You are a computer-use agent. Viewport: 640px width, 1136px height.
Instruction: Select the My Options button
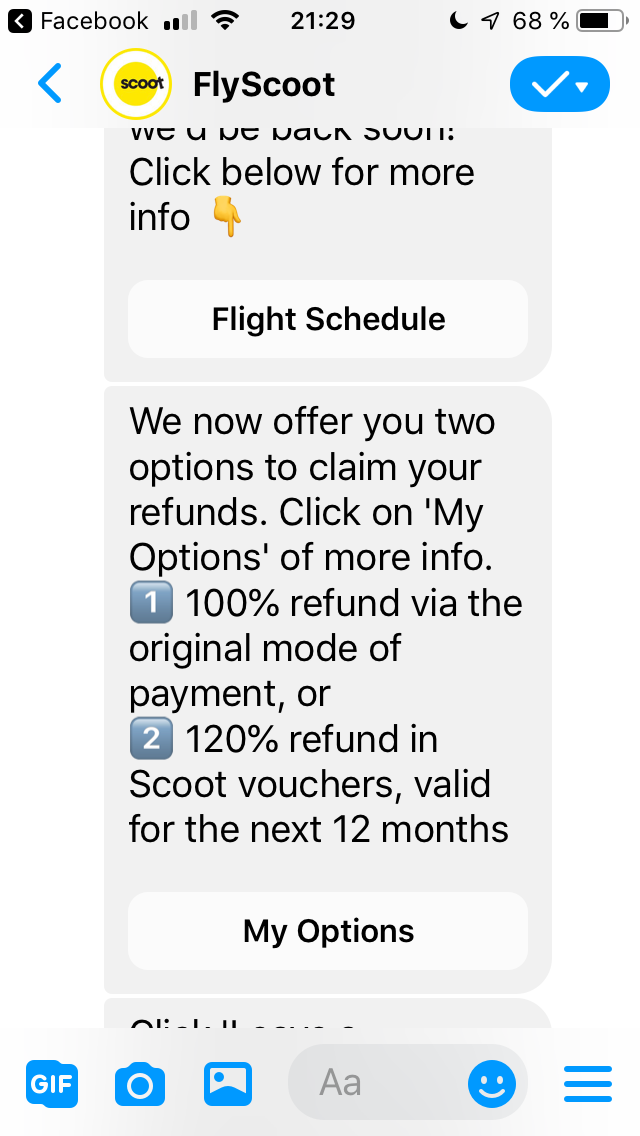click(x=328, y=931)
